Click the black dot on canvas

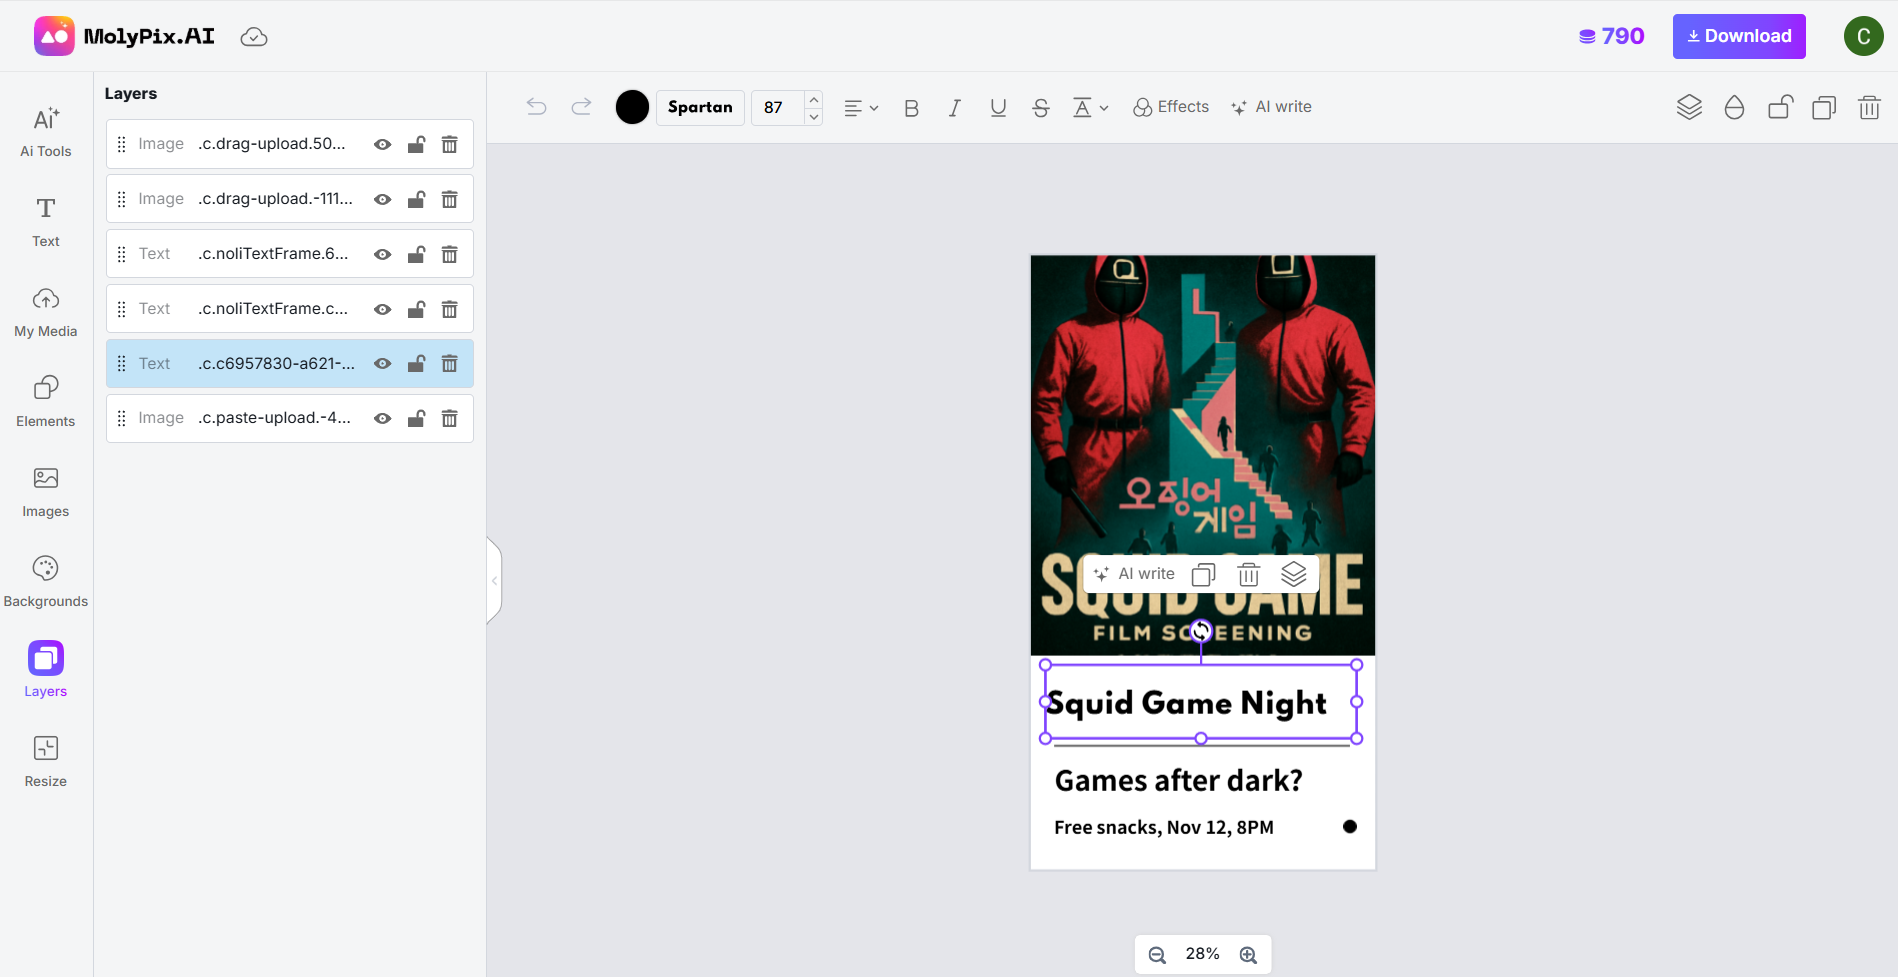pyautogui.click(x=1350, y=827)
